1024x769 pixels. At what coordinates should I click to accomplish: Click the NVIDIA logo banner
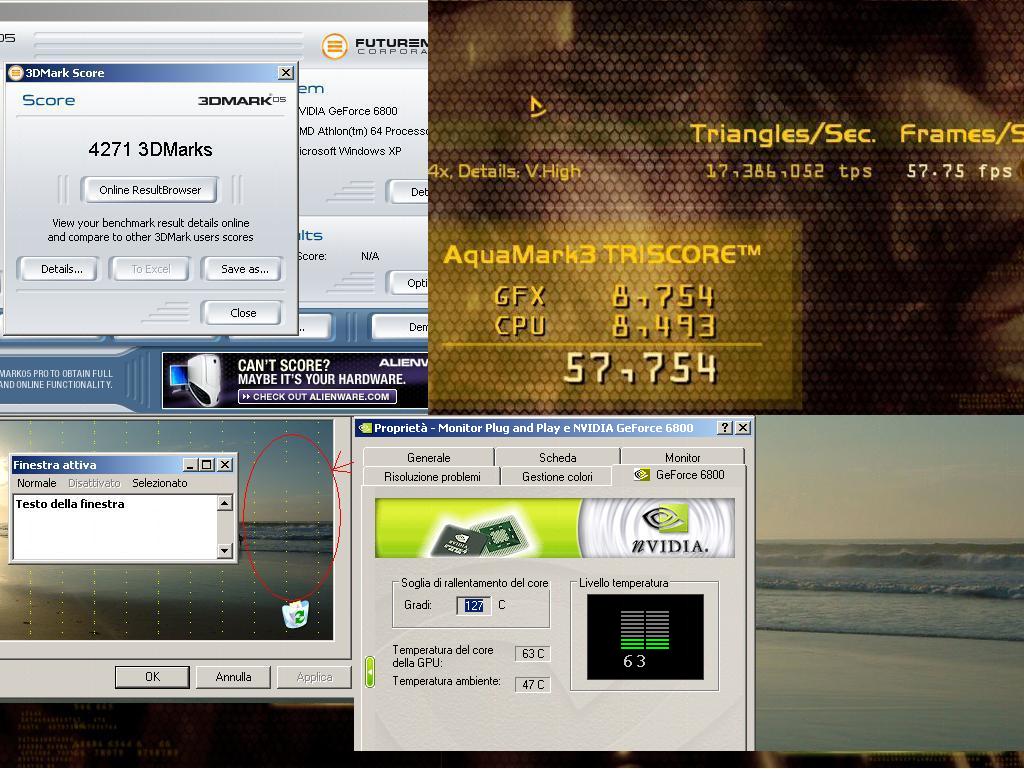coord(554,528)
